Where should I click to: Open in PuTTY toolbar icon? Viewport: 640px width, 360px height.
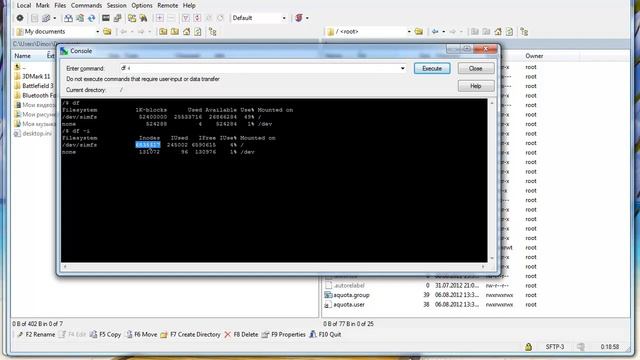pyautogui.click(x=118, y=18)
